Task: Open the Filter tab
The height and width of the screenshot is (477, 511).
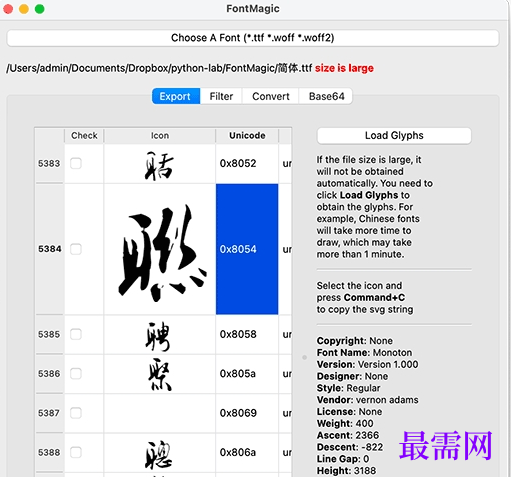Action: click(x=221, y=96)
